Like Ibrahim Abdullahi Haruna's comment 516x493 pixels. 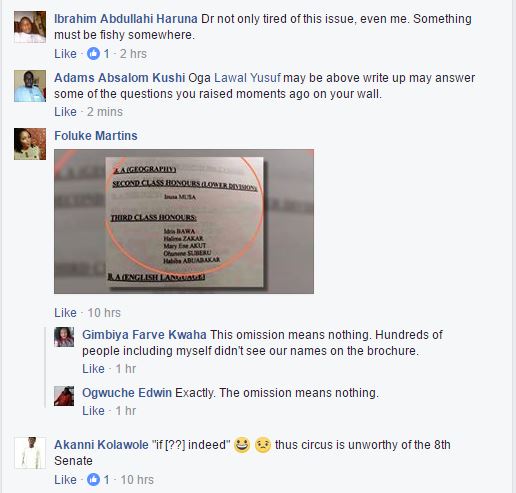pyautogui.click(x=65, y=54)
